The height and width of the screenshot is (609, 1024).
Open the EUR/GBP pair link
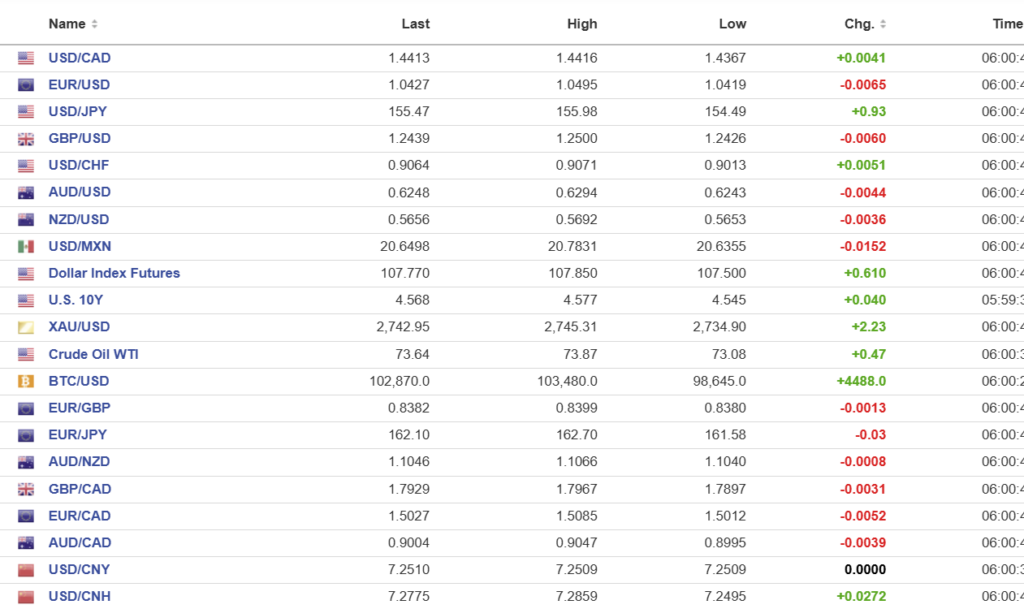pyautogui.click(x=79, y=408)
